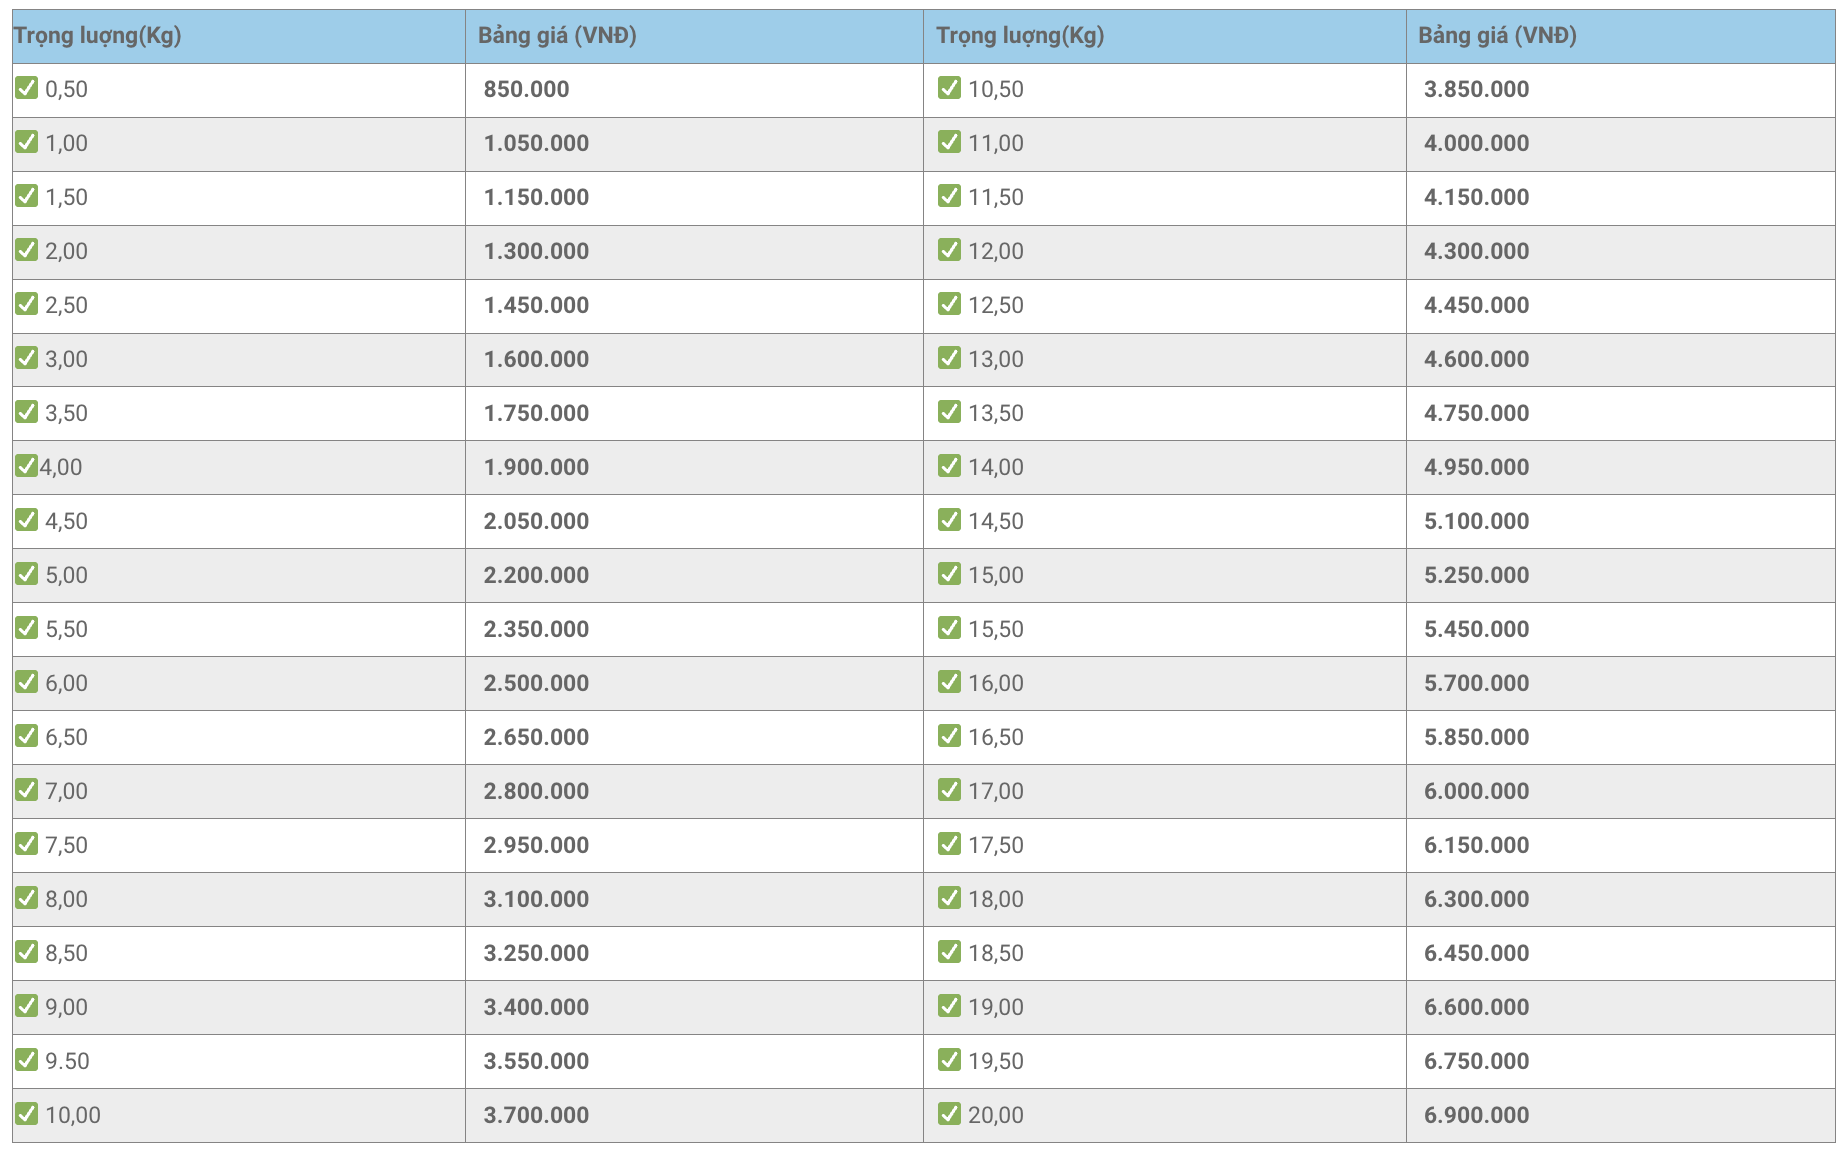Click the green check icon beside 1,00

26,142
